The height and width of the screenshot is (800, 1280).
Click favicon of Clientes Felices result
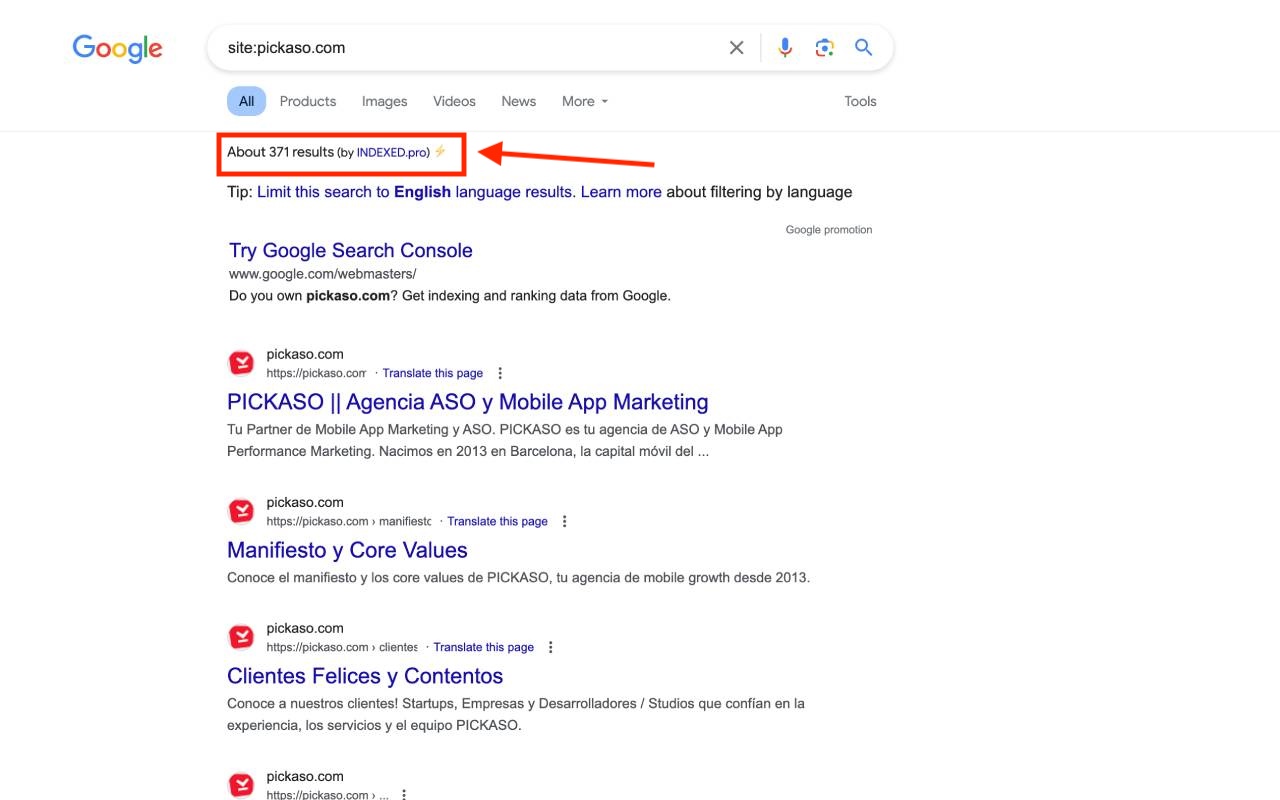(x=241, y=637)
